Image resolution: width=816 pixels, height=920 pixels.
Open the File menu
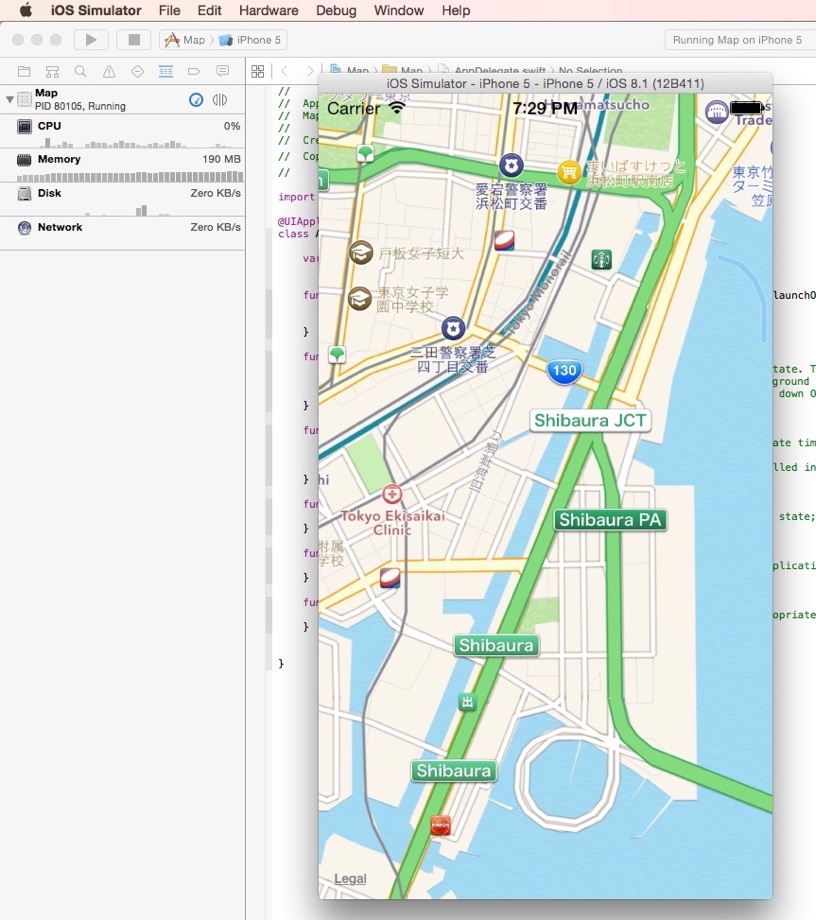[170, 11]
